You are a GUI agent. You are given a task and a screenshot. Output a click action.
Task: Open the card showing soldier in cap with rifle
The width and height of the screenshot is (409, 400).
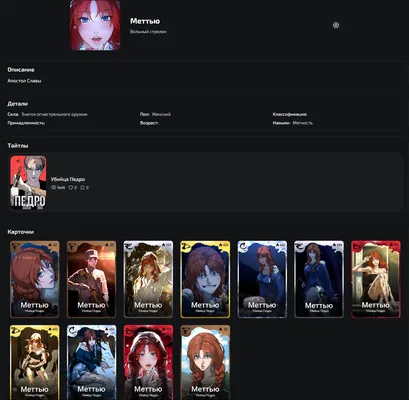coord(91,279)
